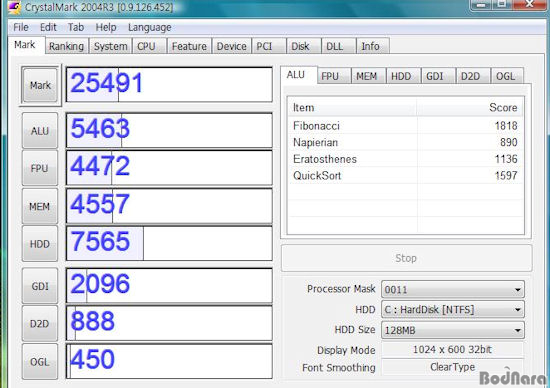Click the Score column header
550x388 pixels.
pyautogui.click(x=470, y=107)
